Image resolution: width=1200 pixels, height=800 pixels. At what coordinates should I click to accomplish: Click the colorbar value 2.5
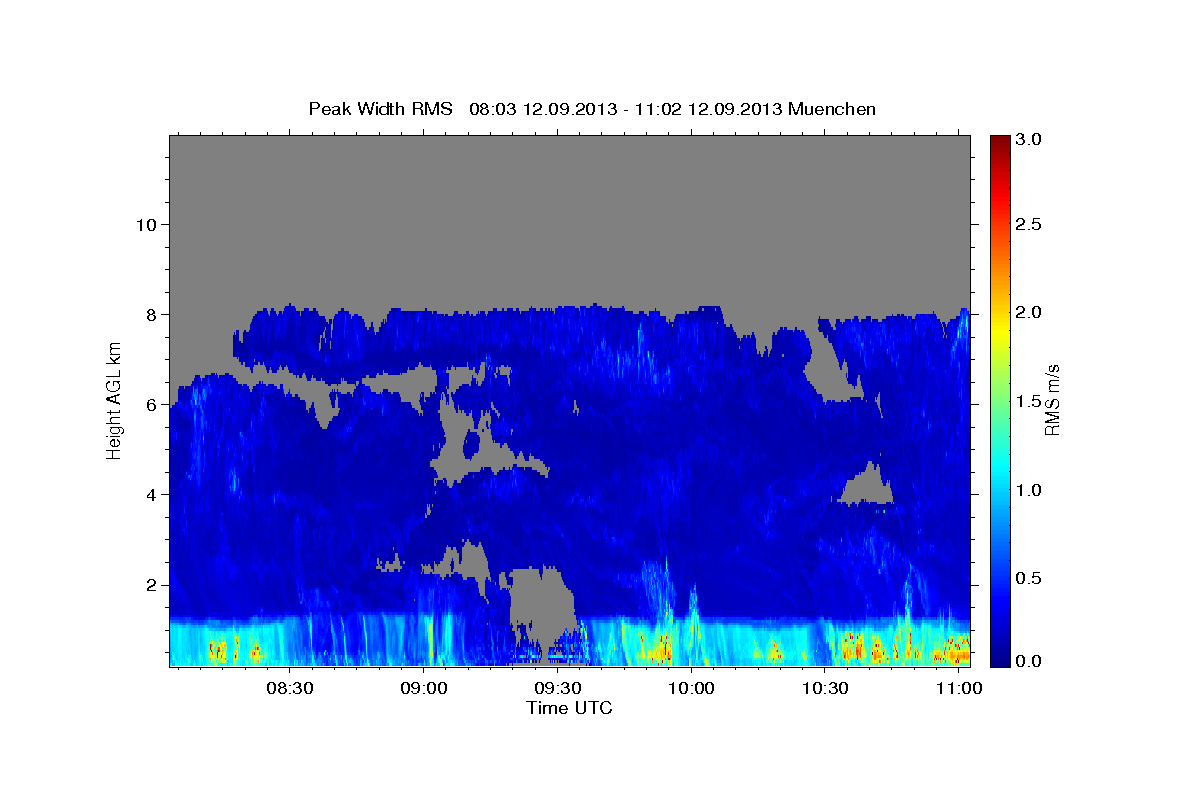point(1027,224)
